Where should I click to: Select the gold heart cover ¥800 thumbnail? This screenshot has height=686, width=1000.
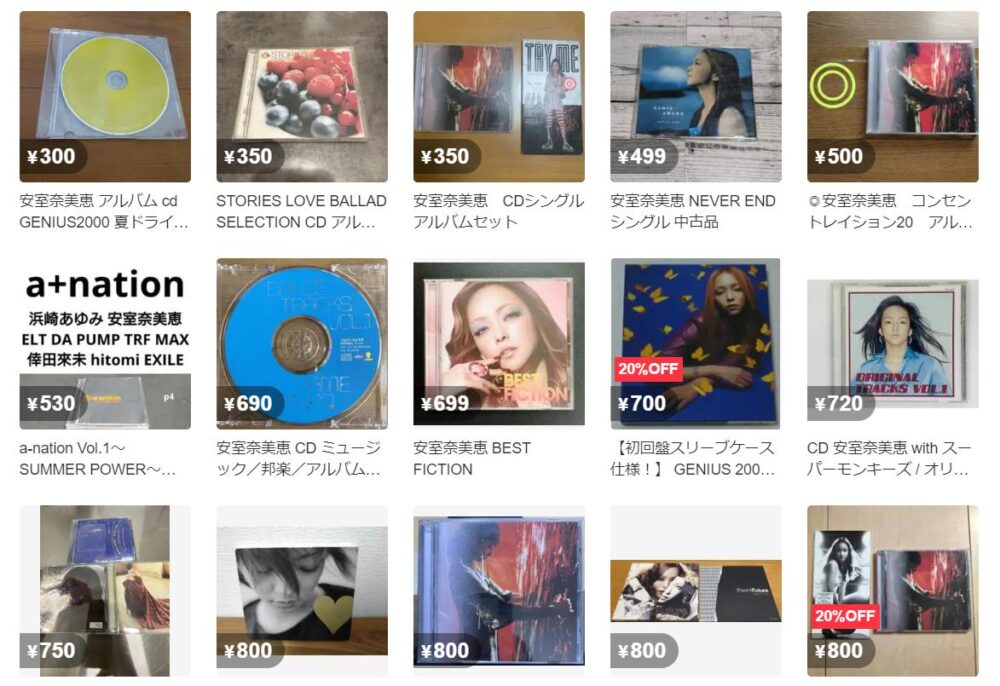pyautogui.click(x=302, y=591)
